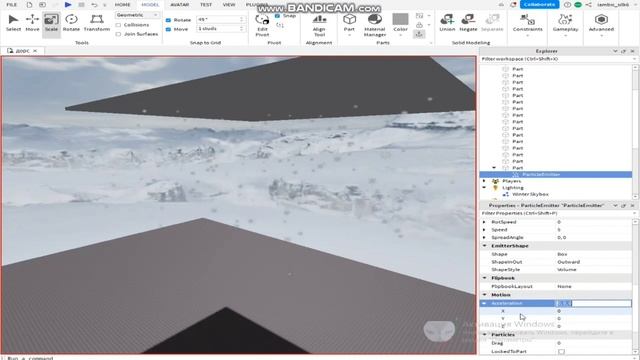The width and height of the screenshot is (640, 360).
Task: Collapse the Flipbook property group
Action: (484, 278)
